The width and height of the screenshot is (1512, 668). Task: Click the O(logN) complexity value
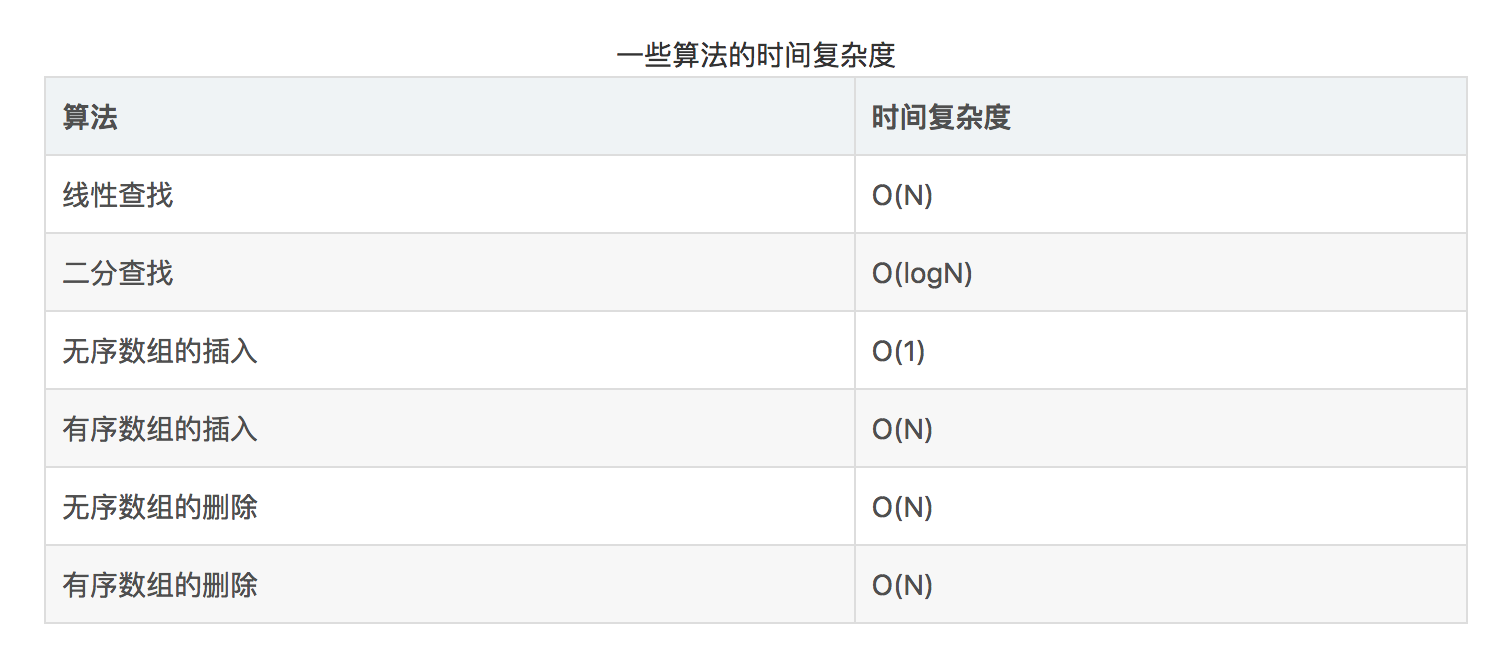point(922,273)
